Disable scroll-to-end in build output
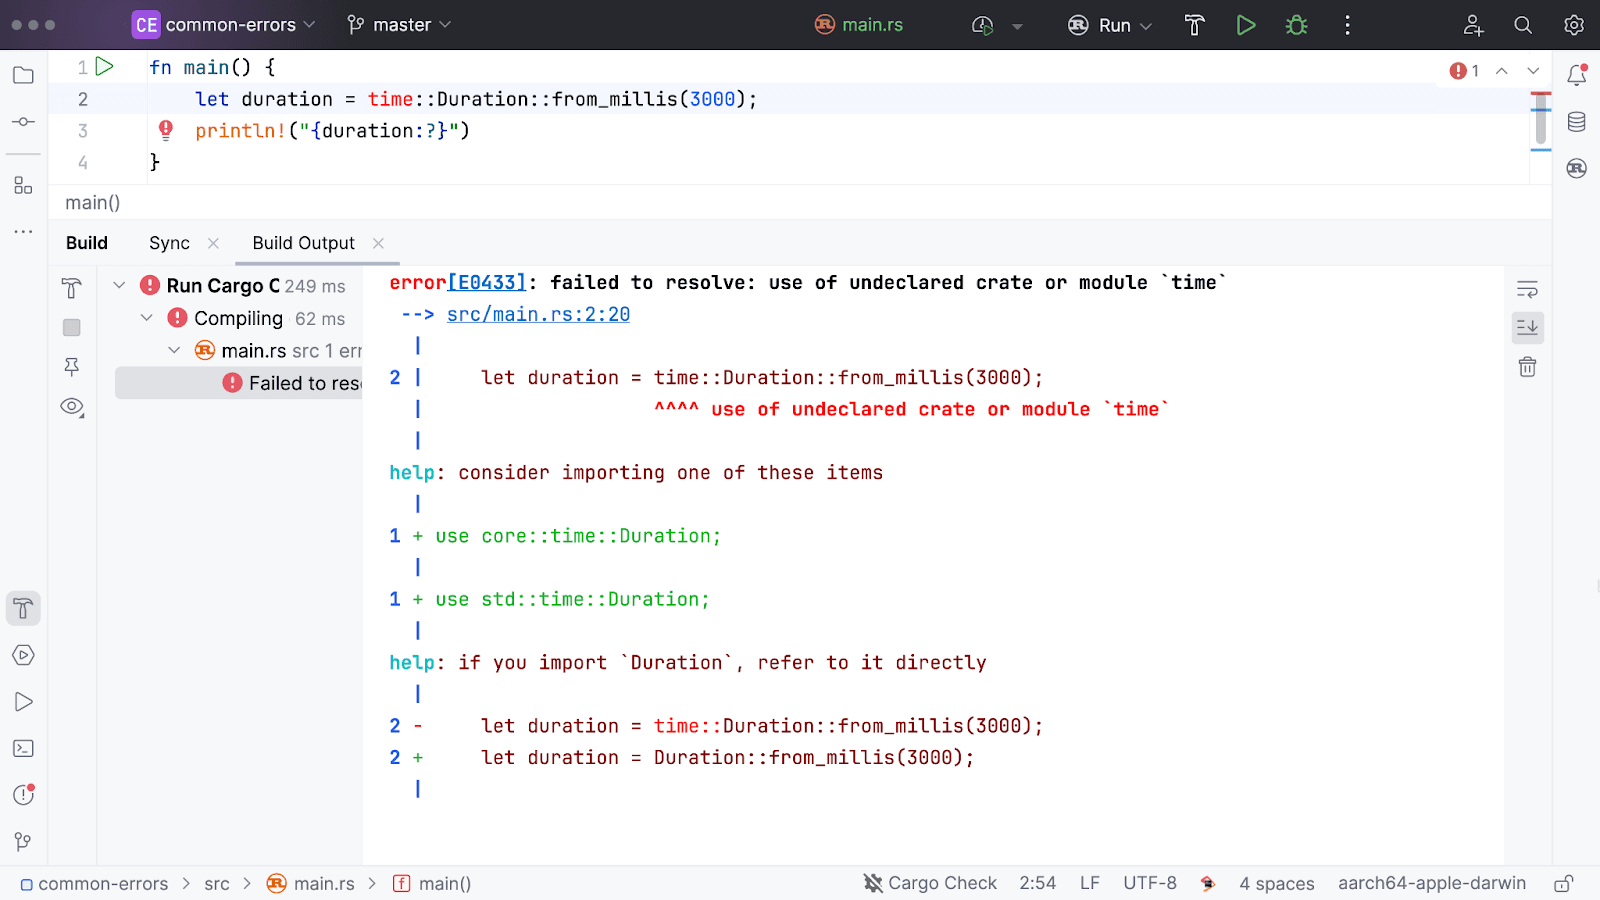This screenshot has width=1600, height=900. point(1527,327)
